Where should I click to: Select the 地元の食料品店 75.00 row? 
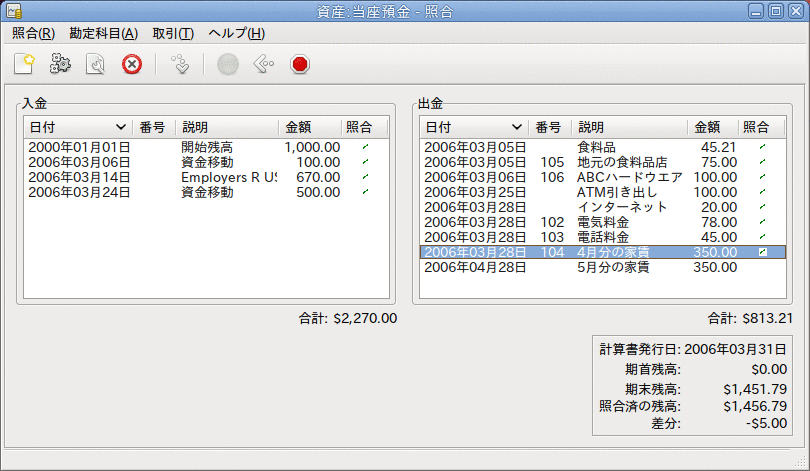[603, 162]
